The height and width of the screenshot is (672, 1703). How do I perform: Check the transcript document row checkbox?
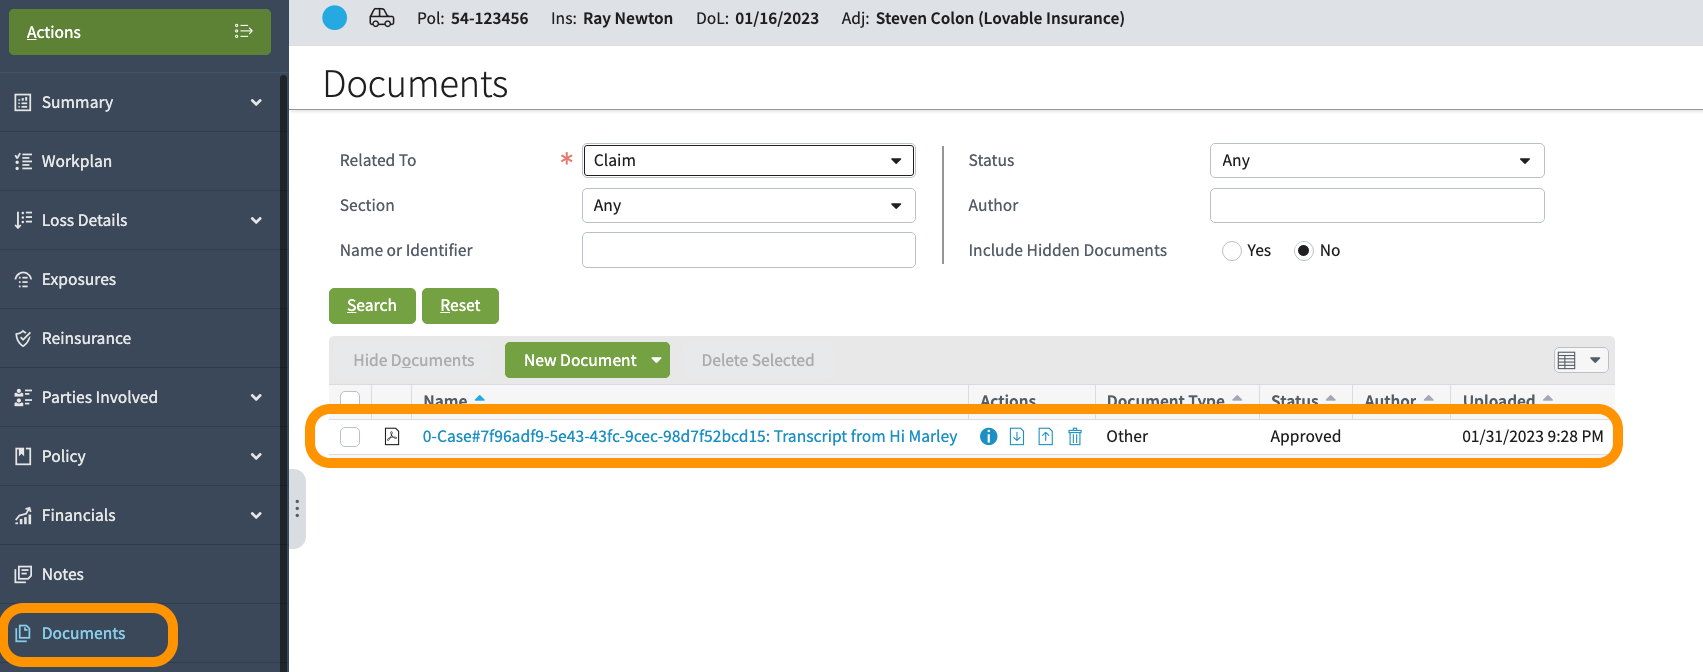pyautogui.click(x=350, y=437)
